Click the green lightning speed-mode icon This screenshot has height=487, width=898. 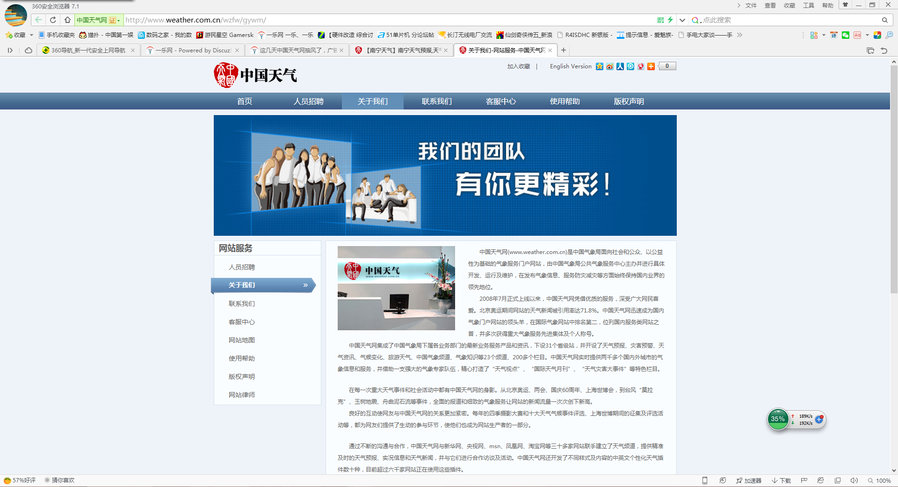[670, 20]
